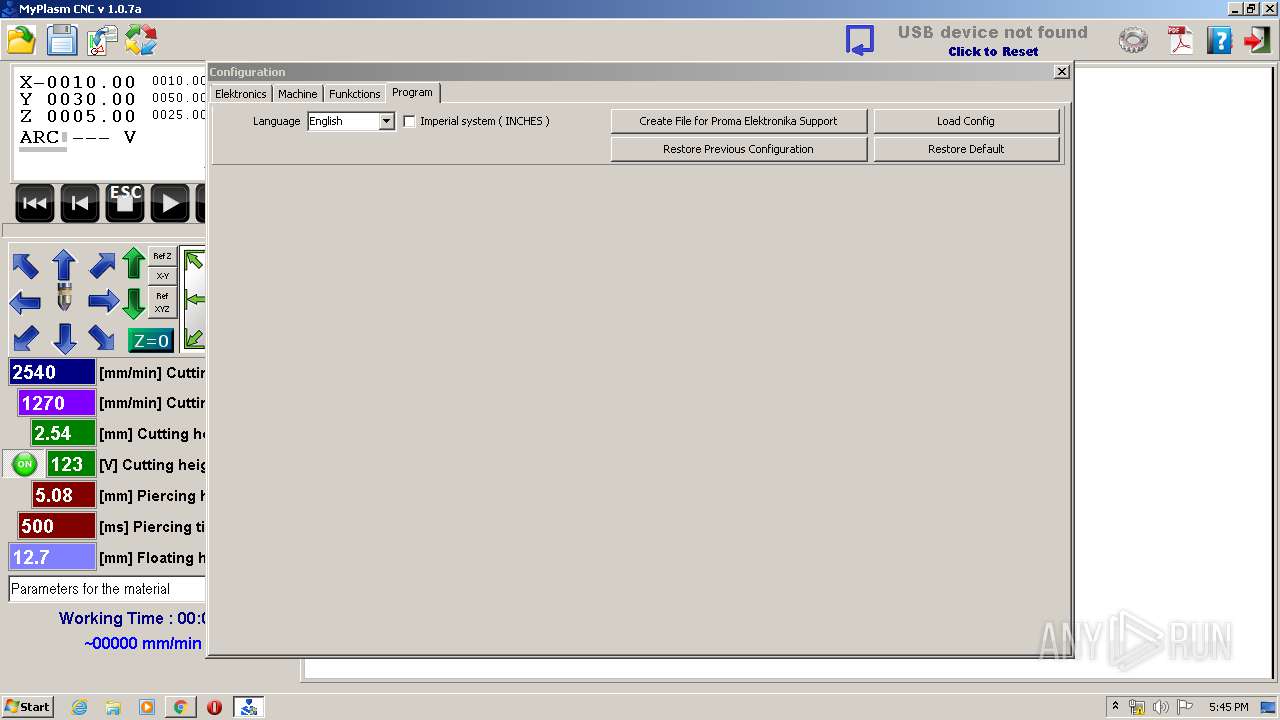Toggle the green ON height control switch
The width and height of the screenshot is (1280, 720).
point(24,464)
